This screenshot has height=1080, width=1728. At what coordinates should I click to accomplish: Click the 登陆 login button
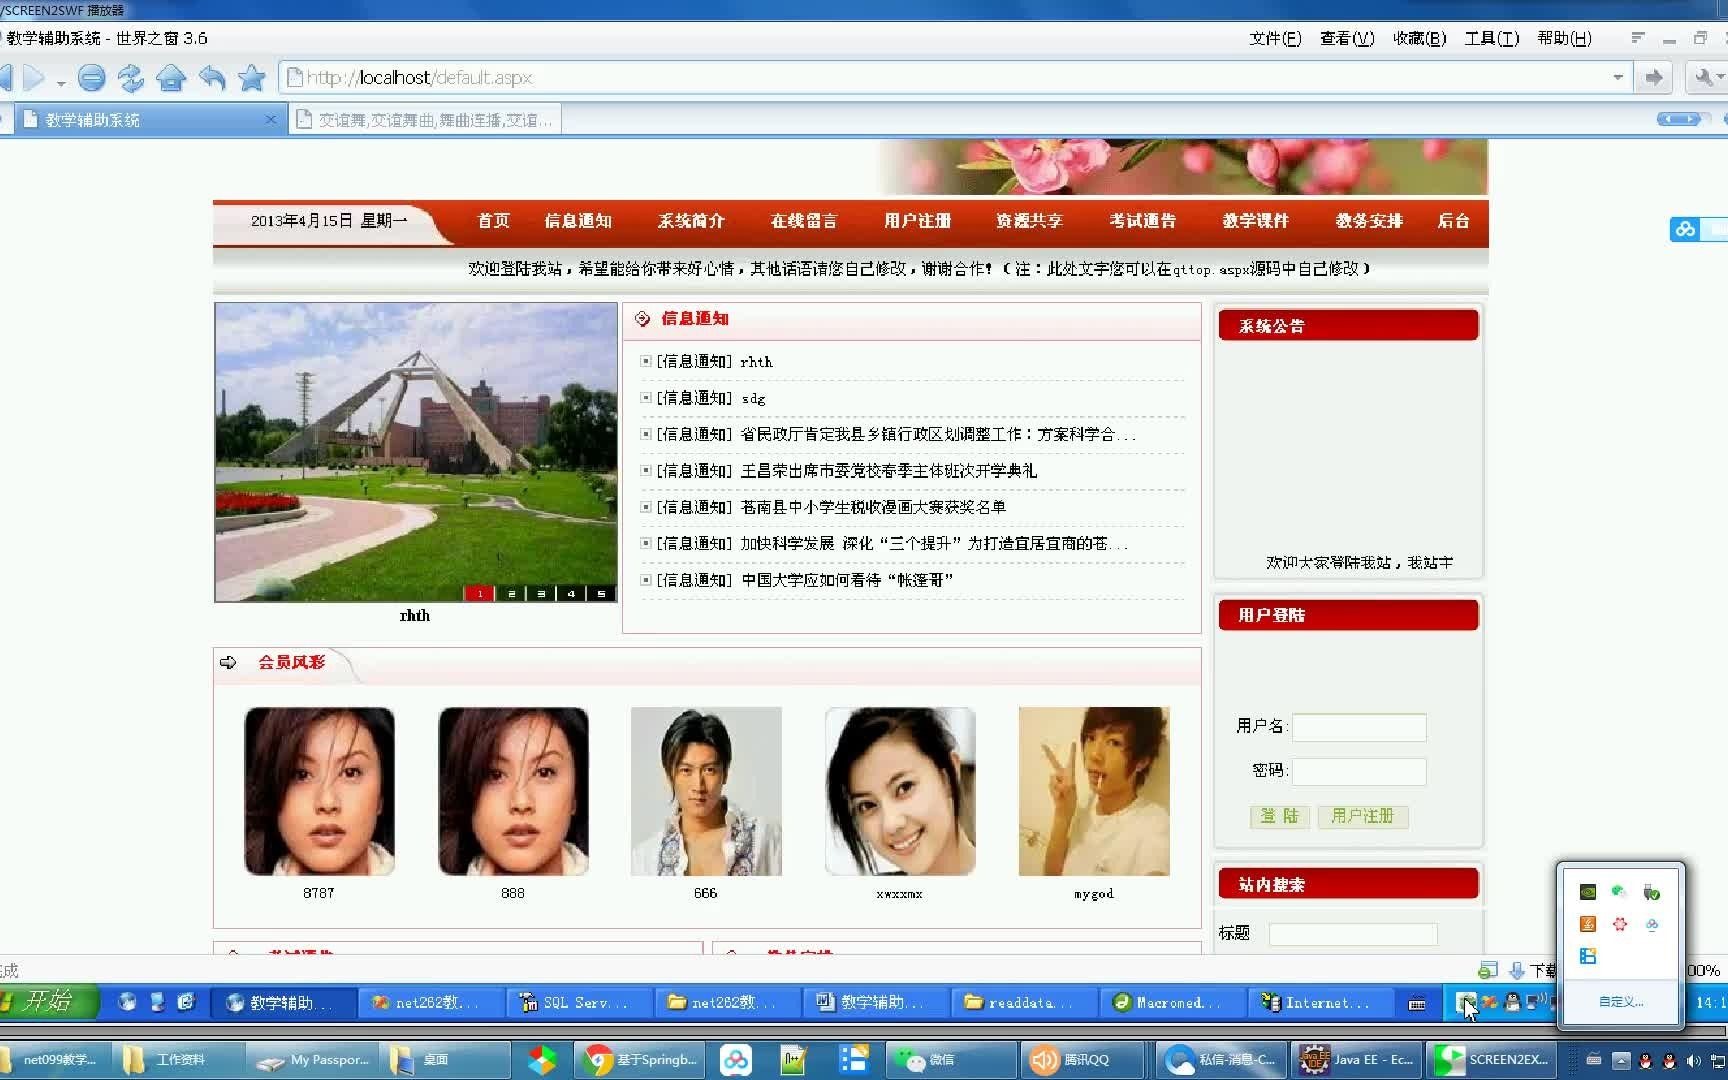[1279, 817]
